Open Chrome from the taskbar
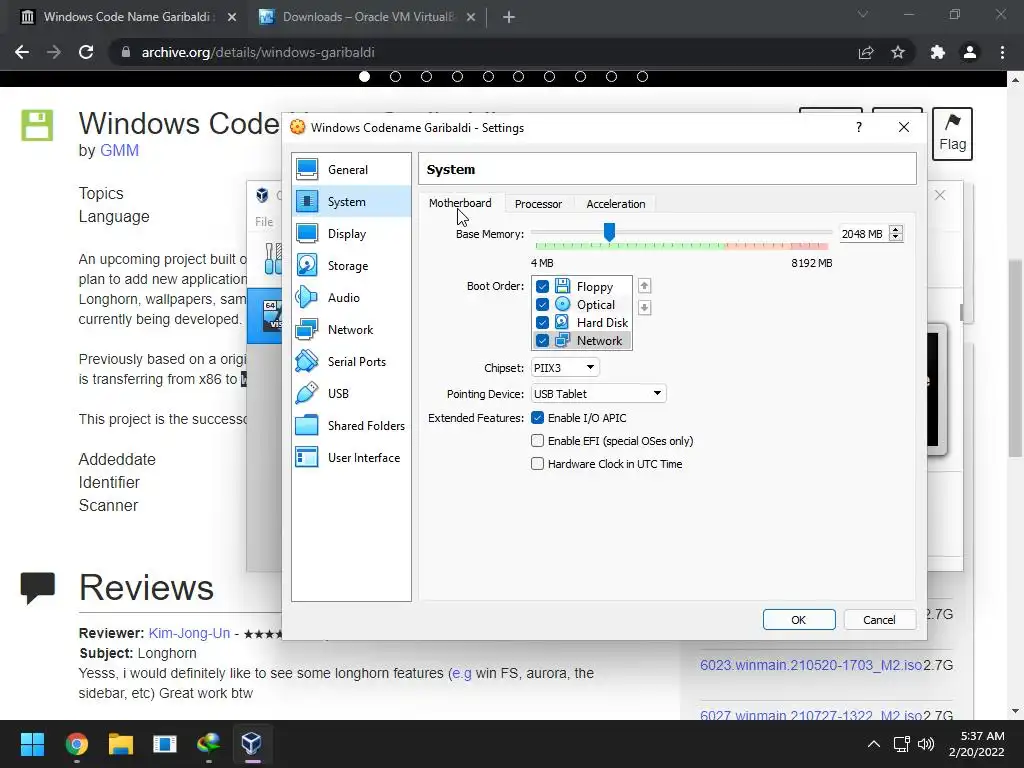The width and height of the screenshot is (1024, 768). (x=76, y=744)
